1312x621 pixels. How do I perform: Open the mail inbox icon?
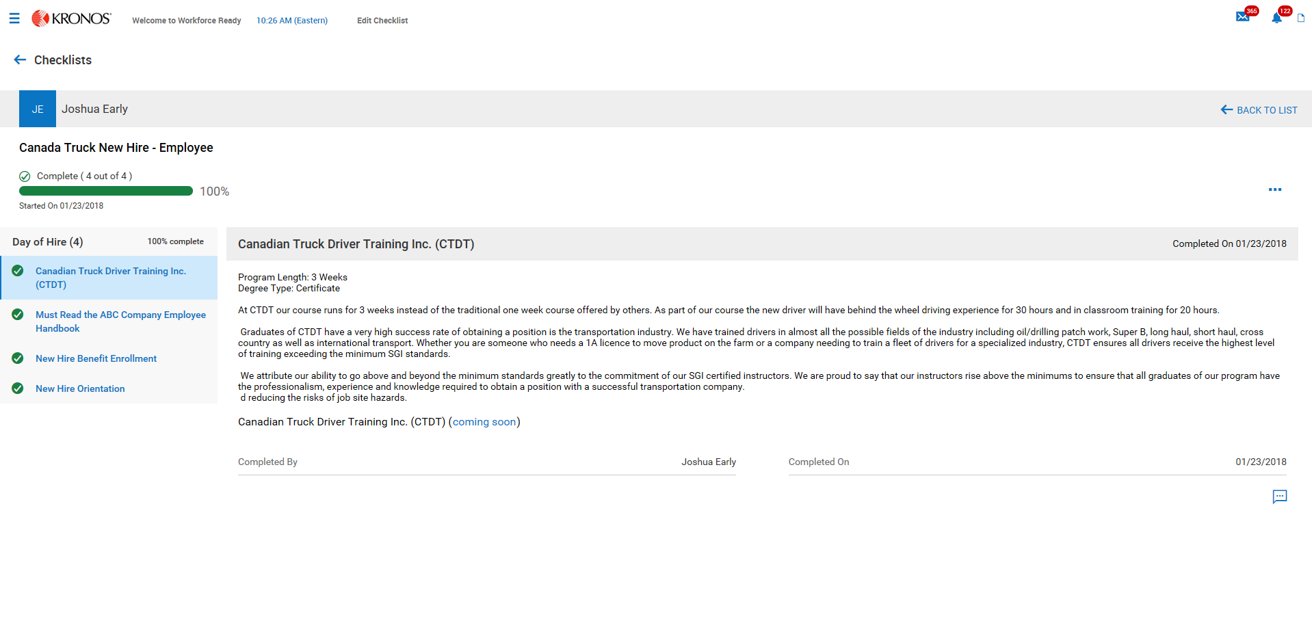(1243, 16)
